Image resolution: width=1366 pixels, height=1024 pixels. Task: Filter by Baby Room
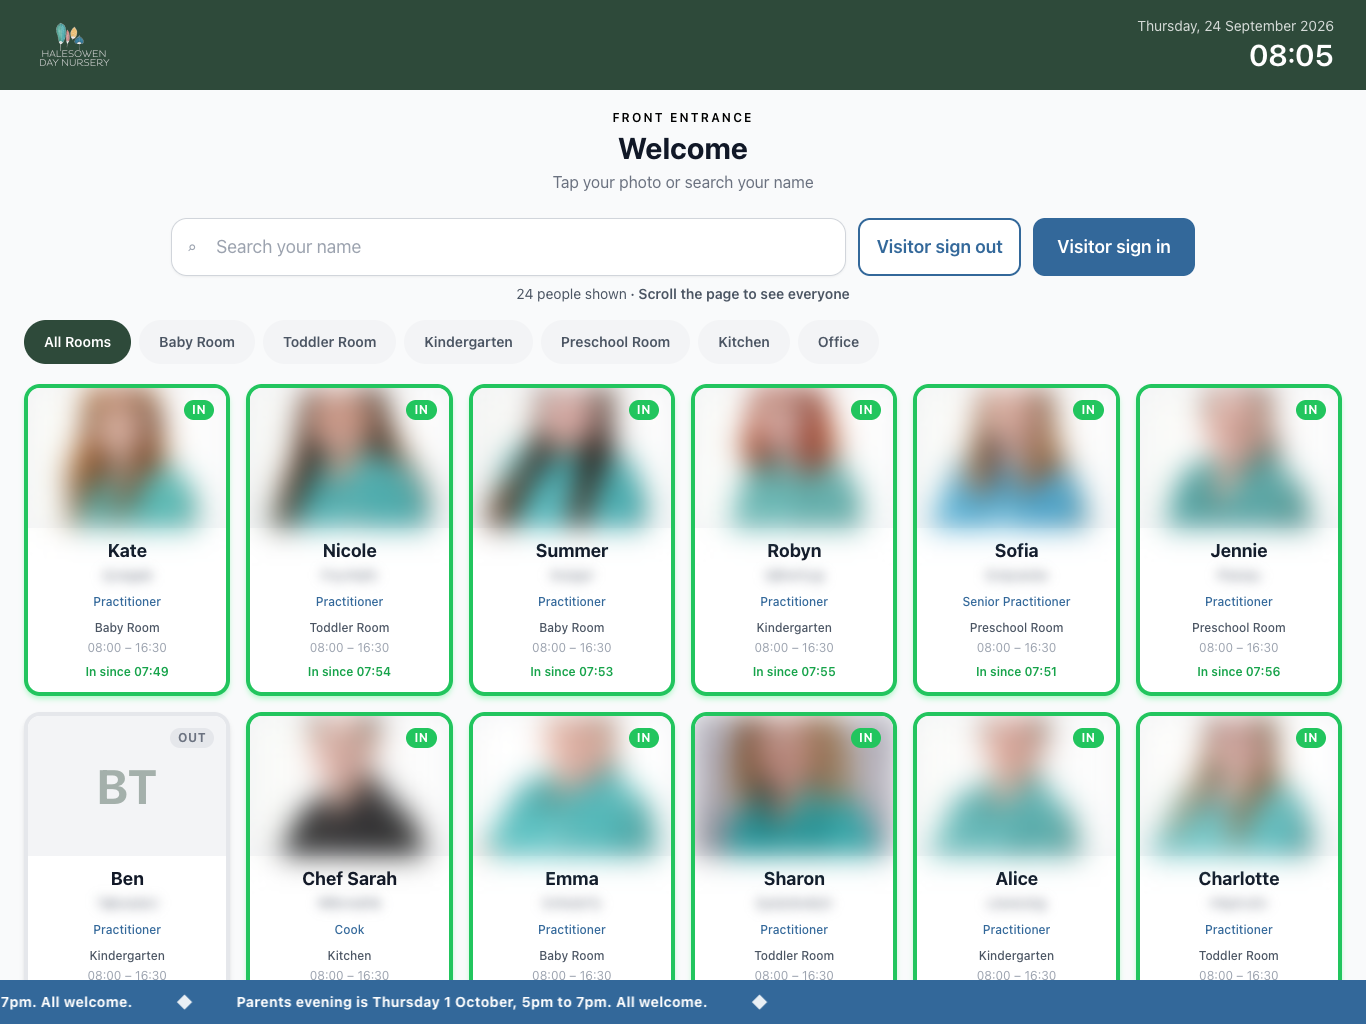[197, 342]
